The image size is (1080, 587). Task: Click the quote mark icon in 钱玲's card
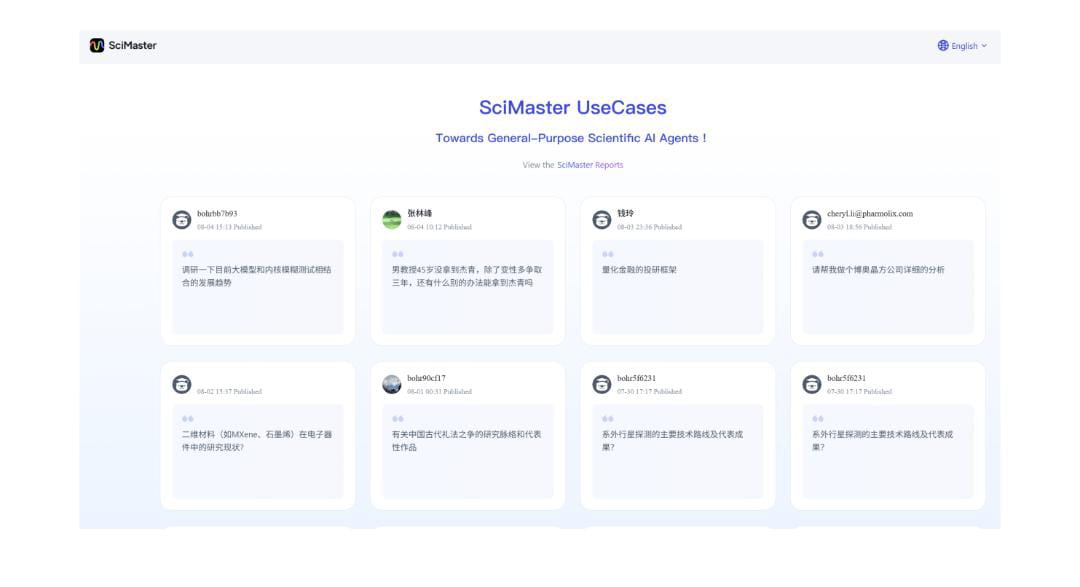(x=608, y=254)
